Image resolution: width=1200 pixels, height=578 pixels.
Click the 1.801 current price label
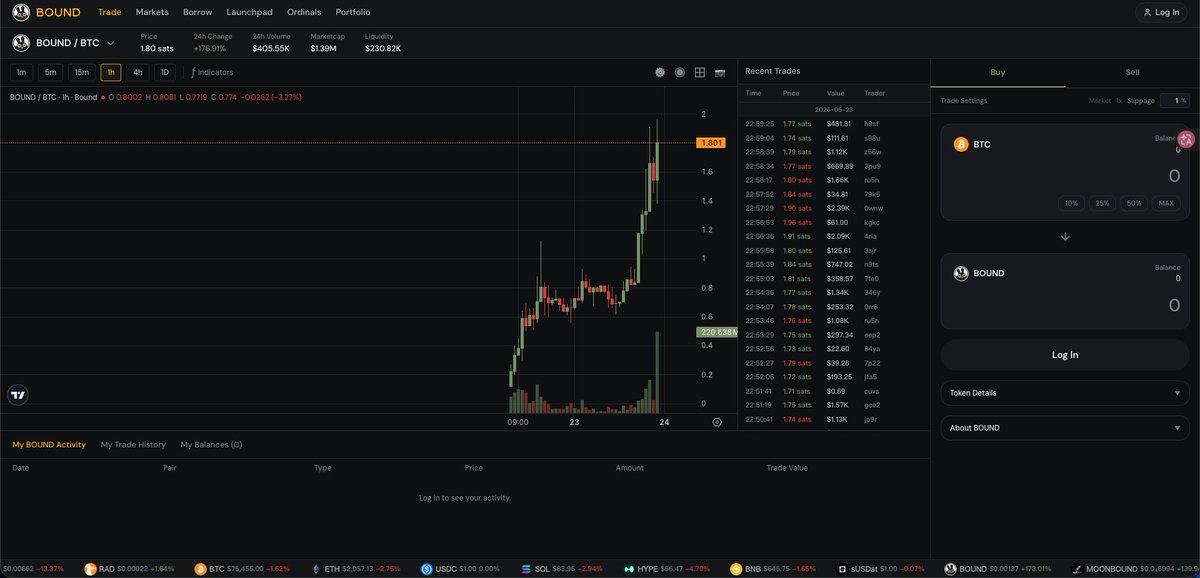coord(710,143)
